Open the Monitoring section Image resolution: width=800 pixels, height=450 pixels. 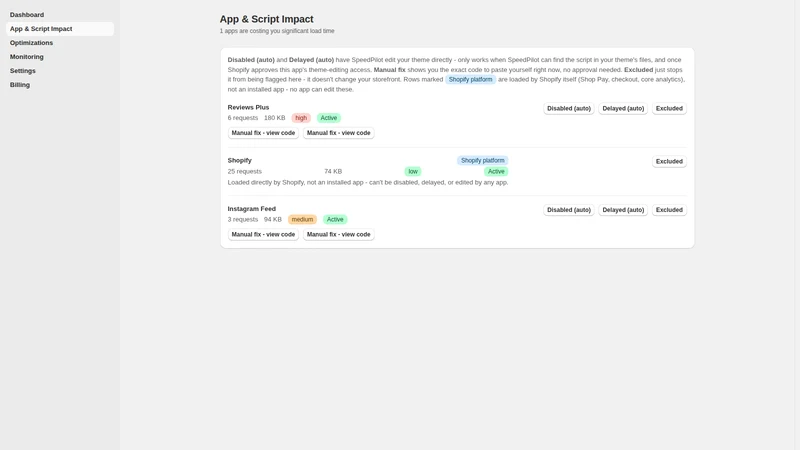pyautogui.click(x=27, y=57)
